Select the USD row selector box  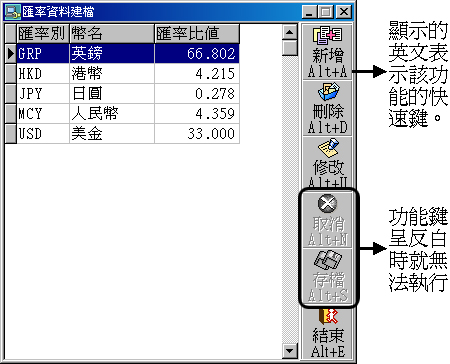pos(11,134)
